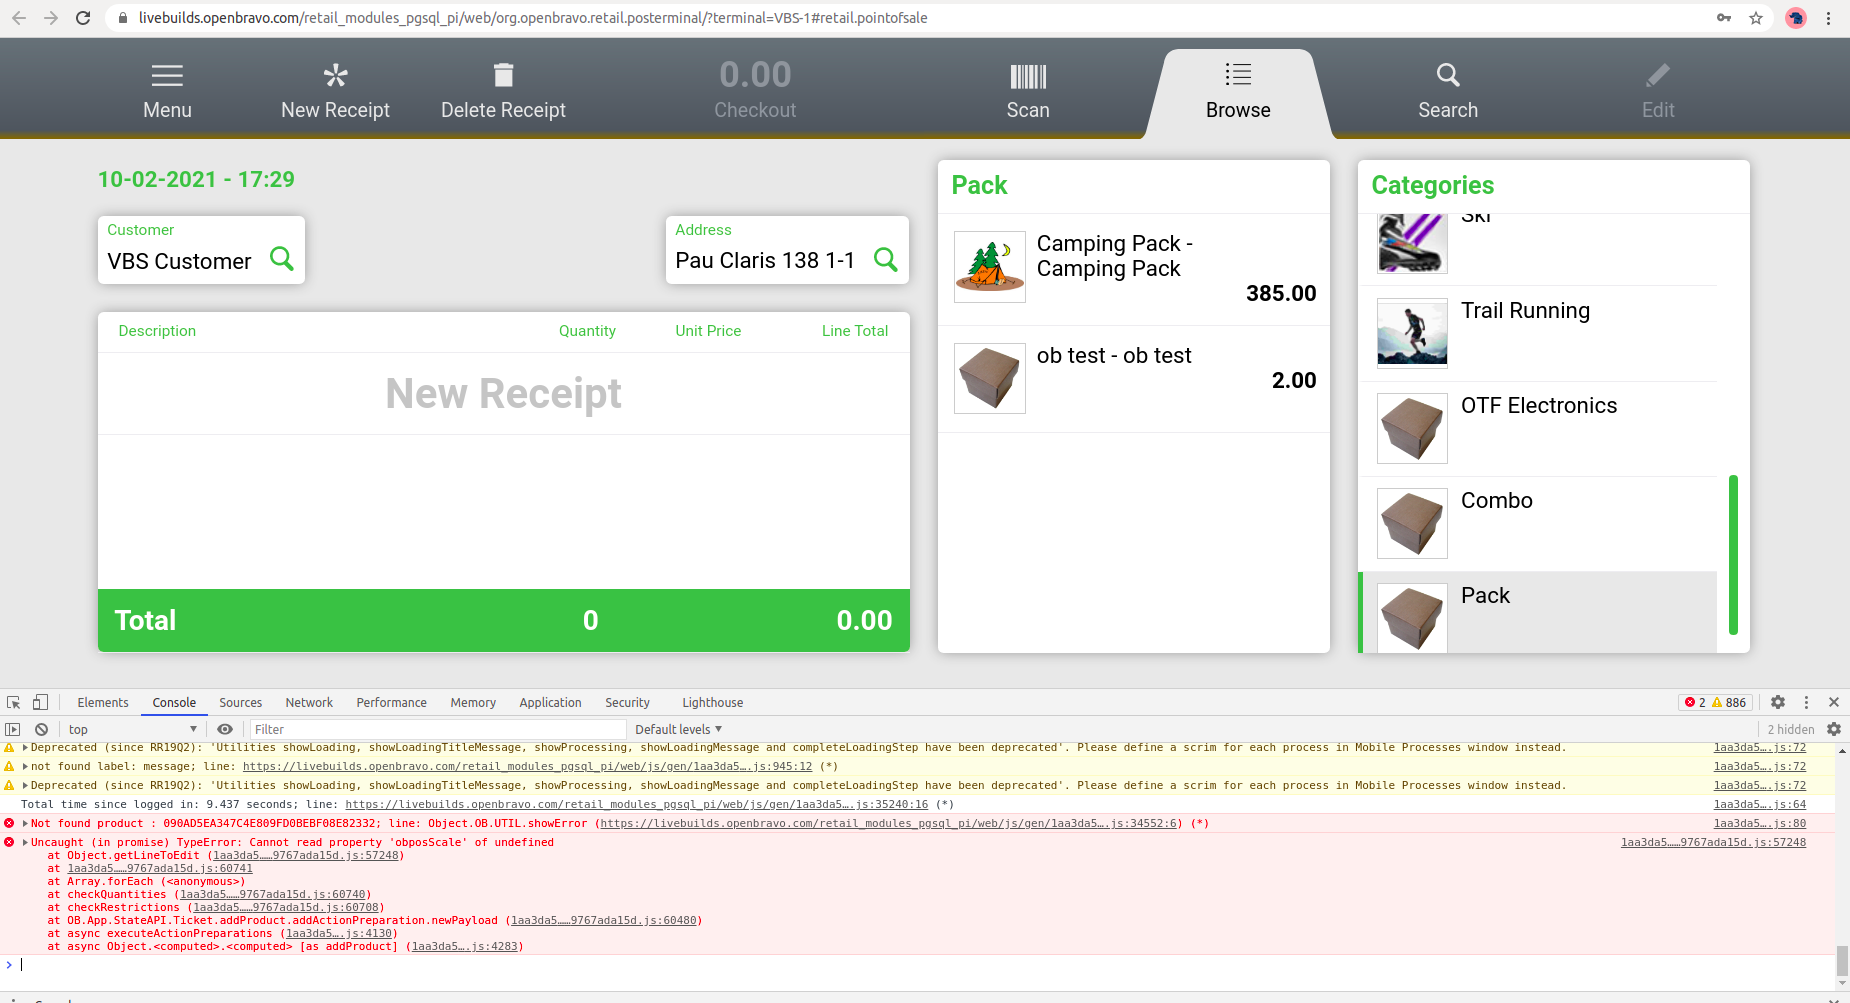Search customers via VBS Customer magnifier icon

click(282, 259)
